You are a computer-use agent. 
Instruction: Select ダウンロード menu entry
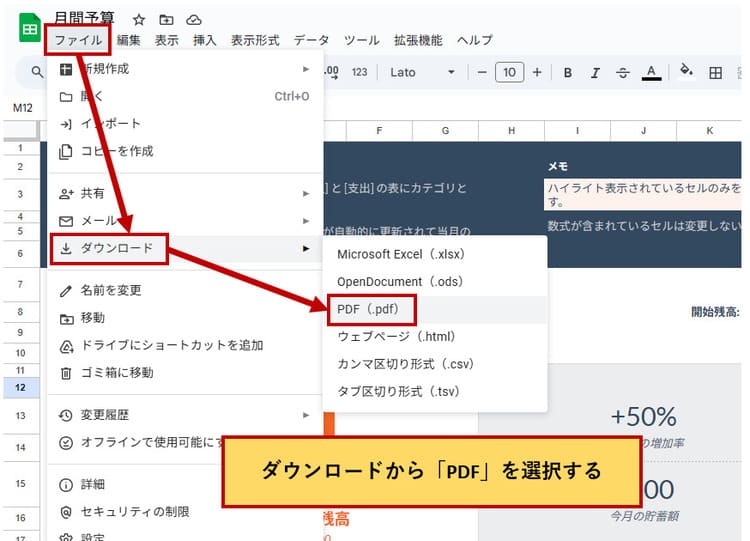coord(186,249)
